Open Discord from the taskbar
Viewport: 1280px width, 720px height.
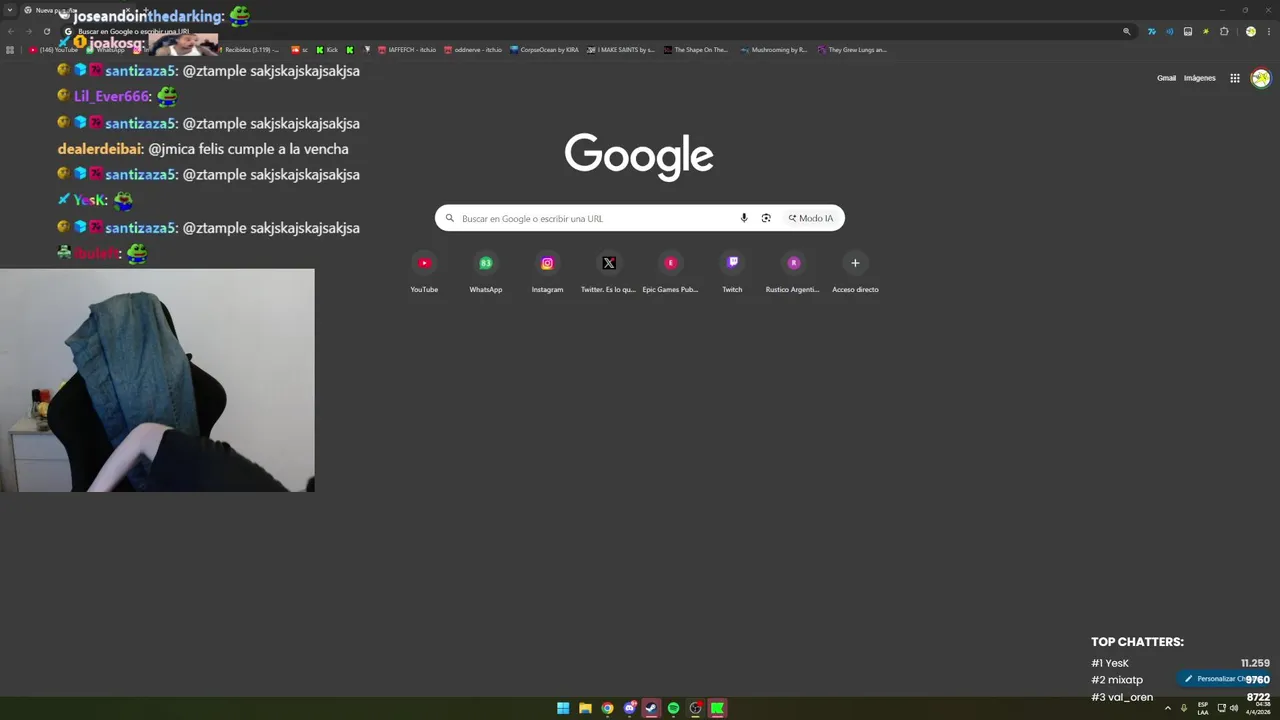[x=630, y=708]
